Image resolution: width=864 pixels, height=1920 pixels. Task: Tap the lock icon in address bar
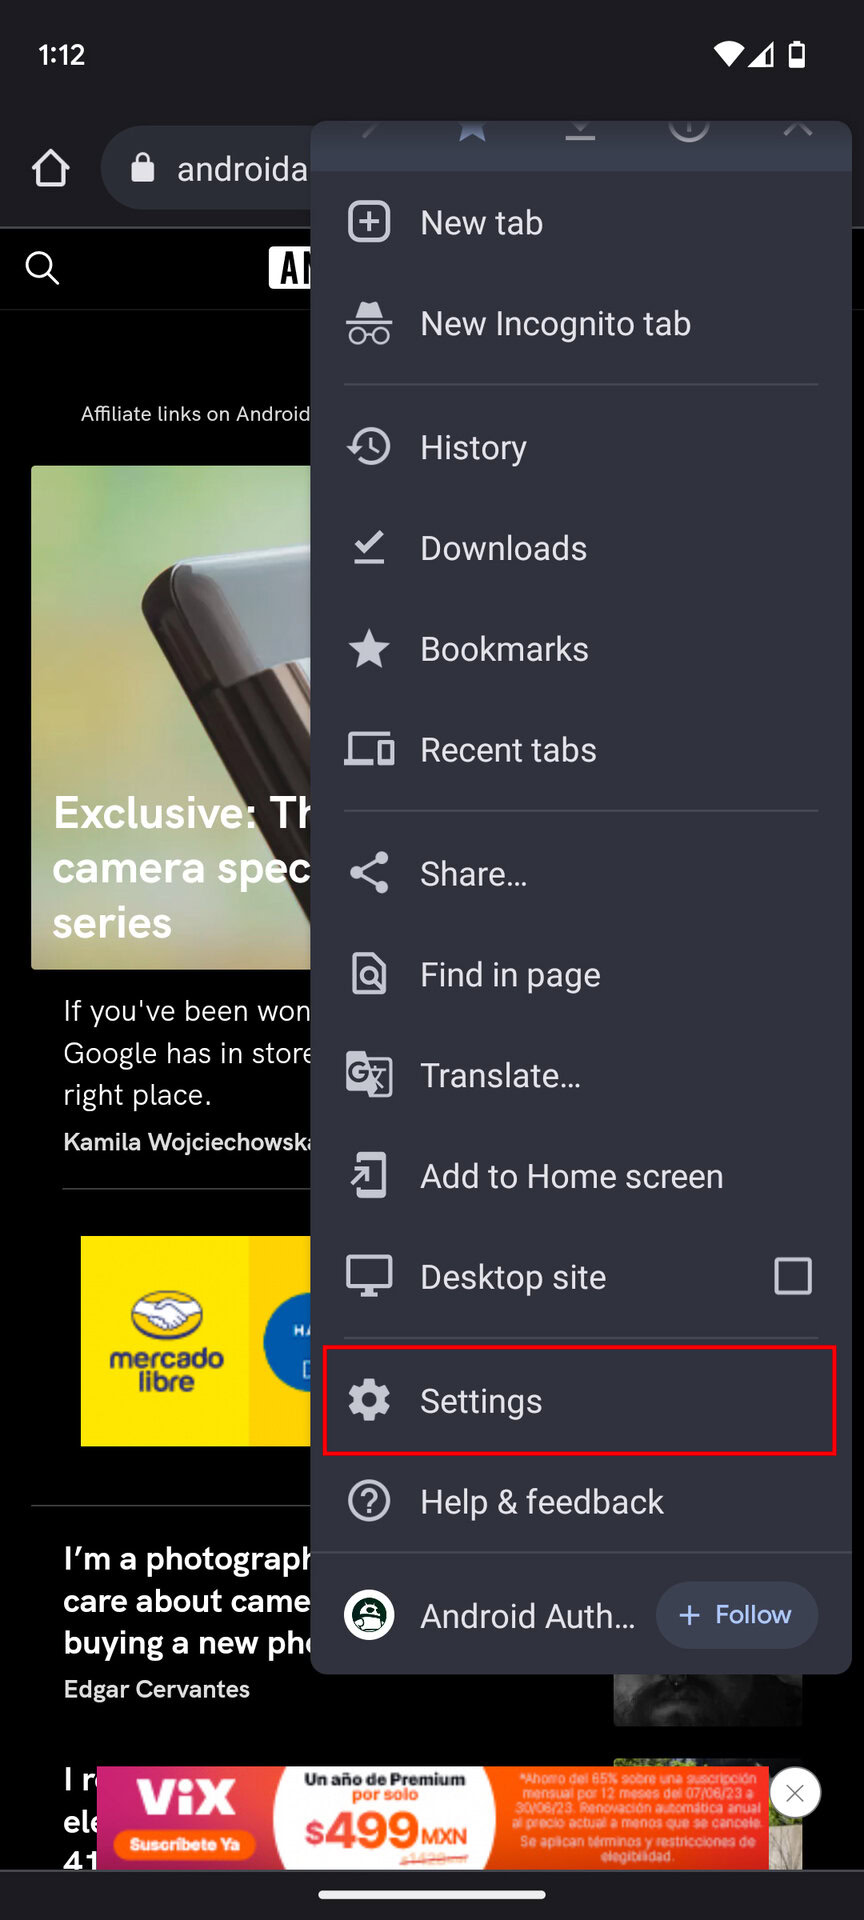point(143,167)
